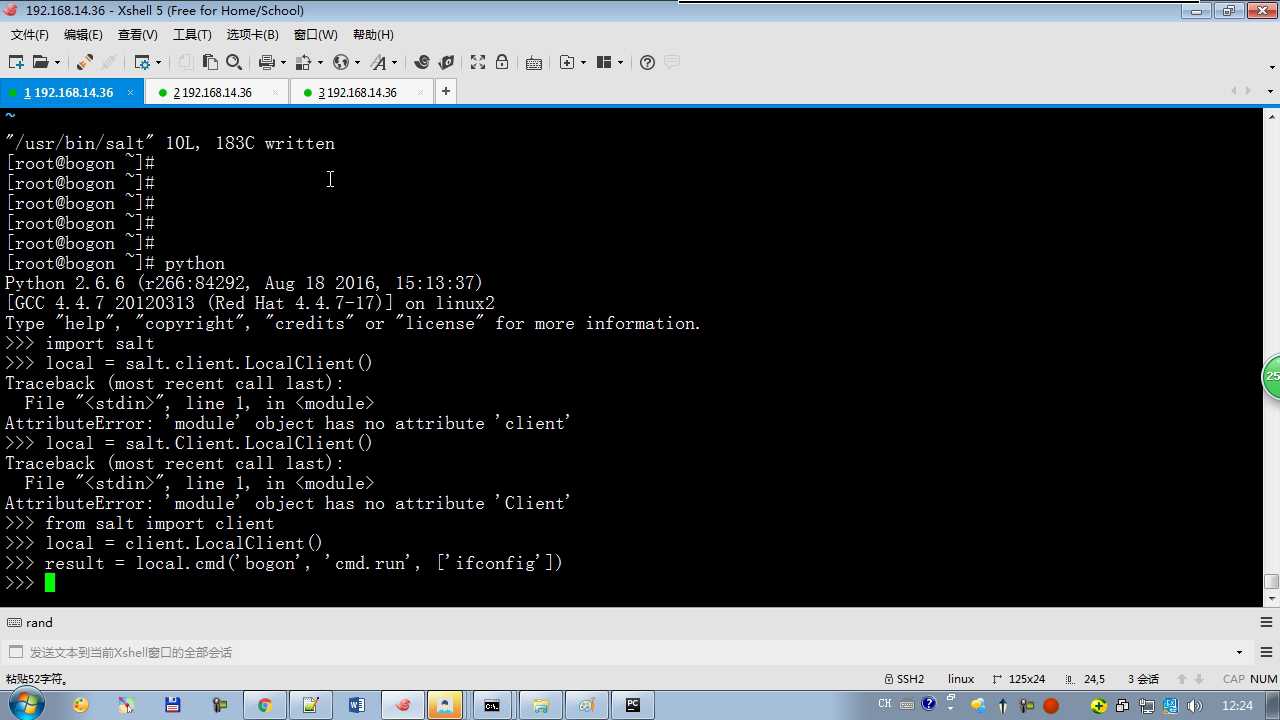1280x720 pixels.
Task: Open the quick command bar menu icon
Action: coord(1266,622)
